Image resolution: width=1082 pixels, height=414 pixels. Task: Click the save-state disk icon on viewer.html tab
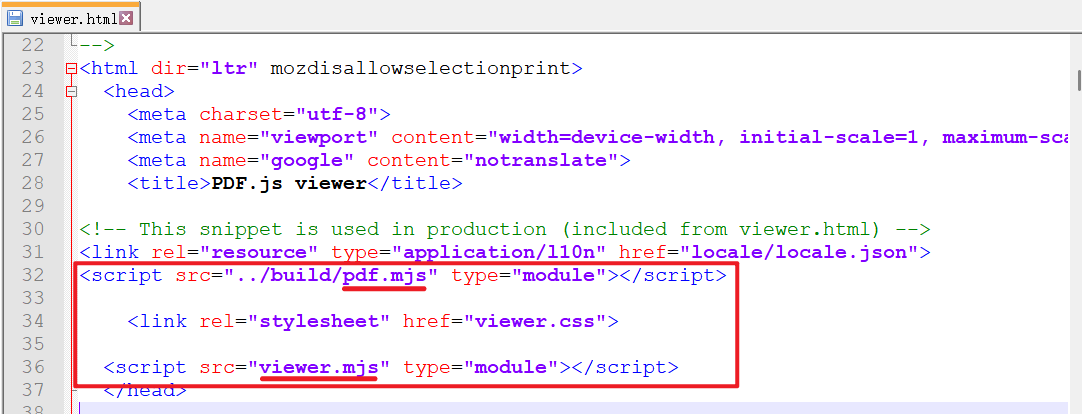point(15,18)
